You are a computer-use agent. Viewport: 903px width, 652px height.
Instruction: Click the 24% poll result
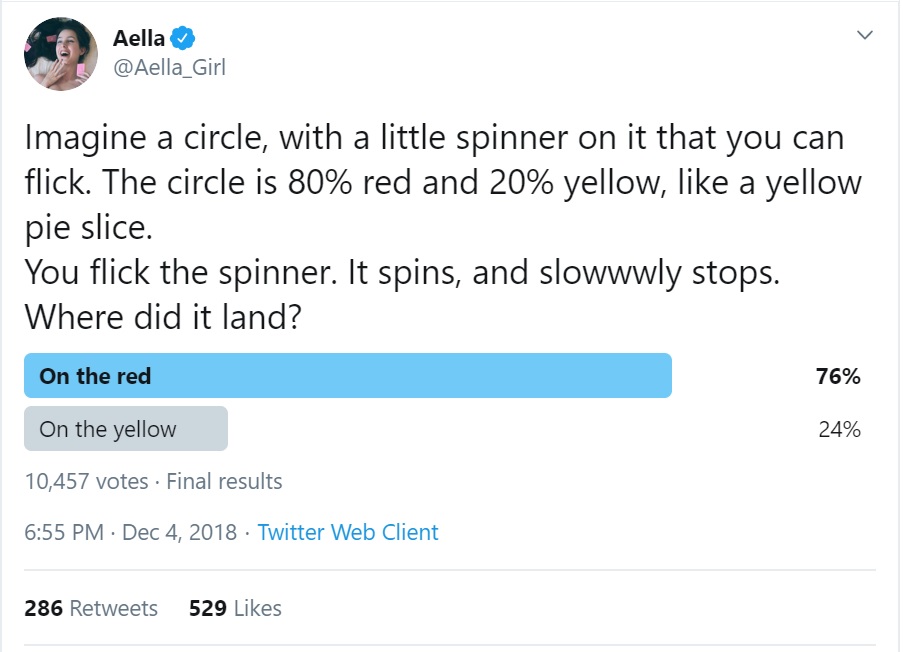(838, 429)
